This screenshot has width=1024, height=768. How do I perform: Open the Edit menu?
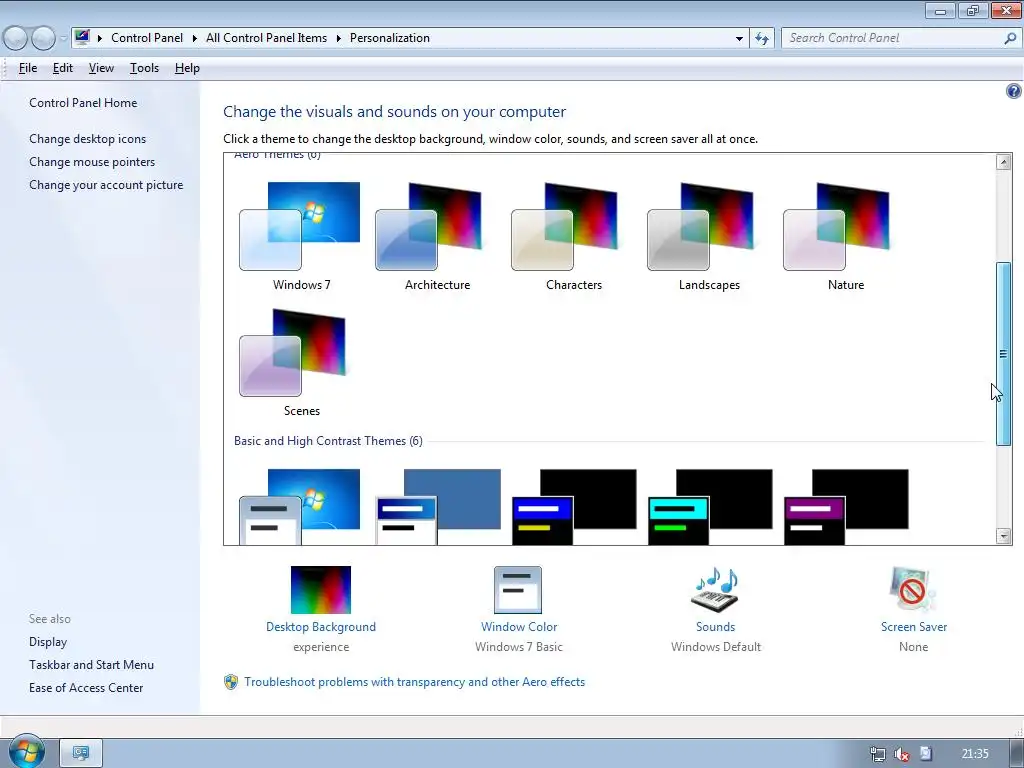pyautogui.click(x=63, y=68)
